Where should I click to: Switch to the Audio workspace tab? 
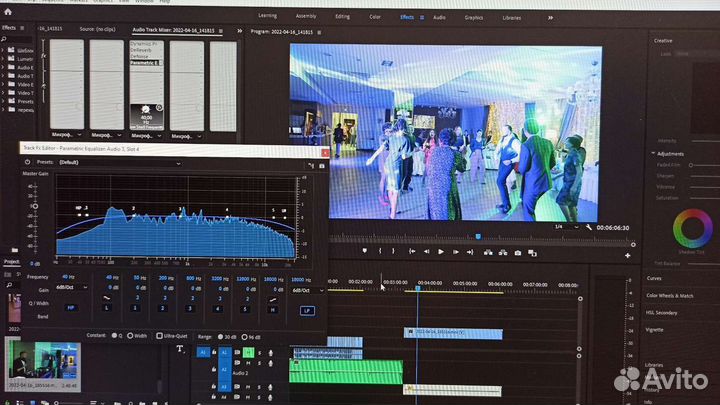[x=439, y=17]
